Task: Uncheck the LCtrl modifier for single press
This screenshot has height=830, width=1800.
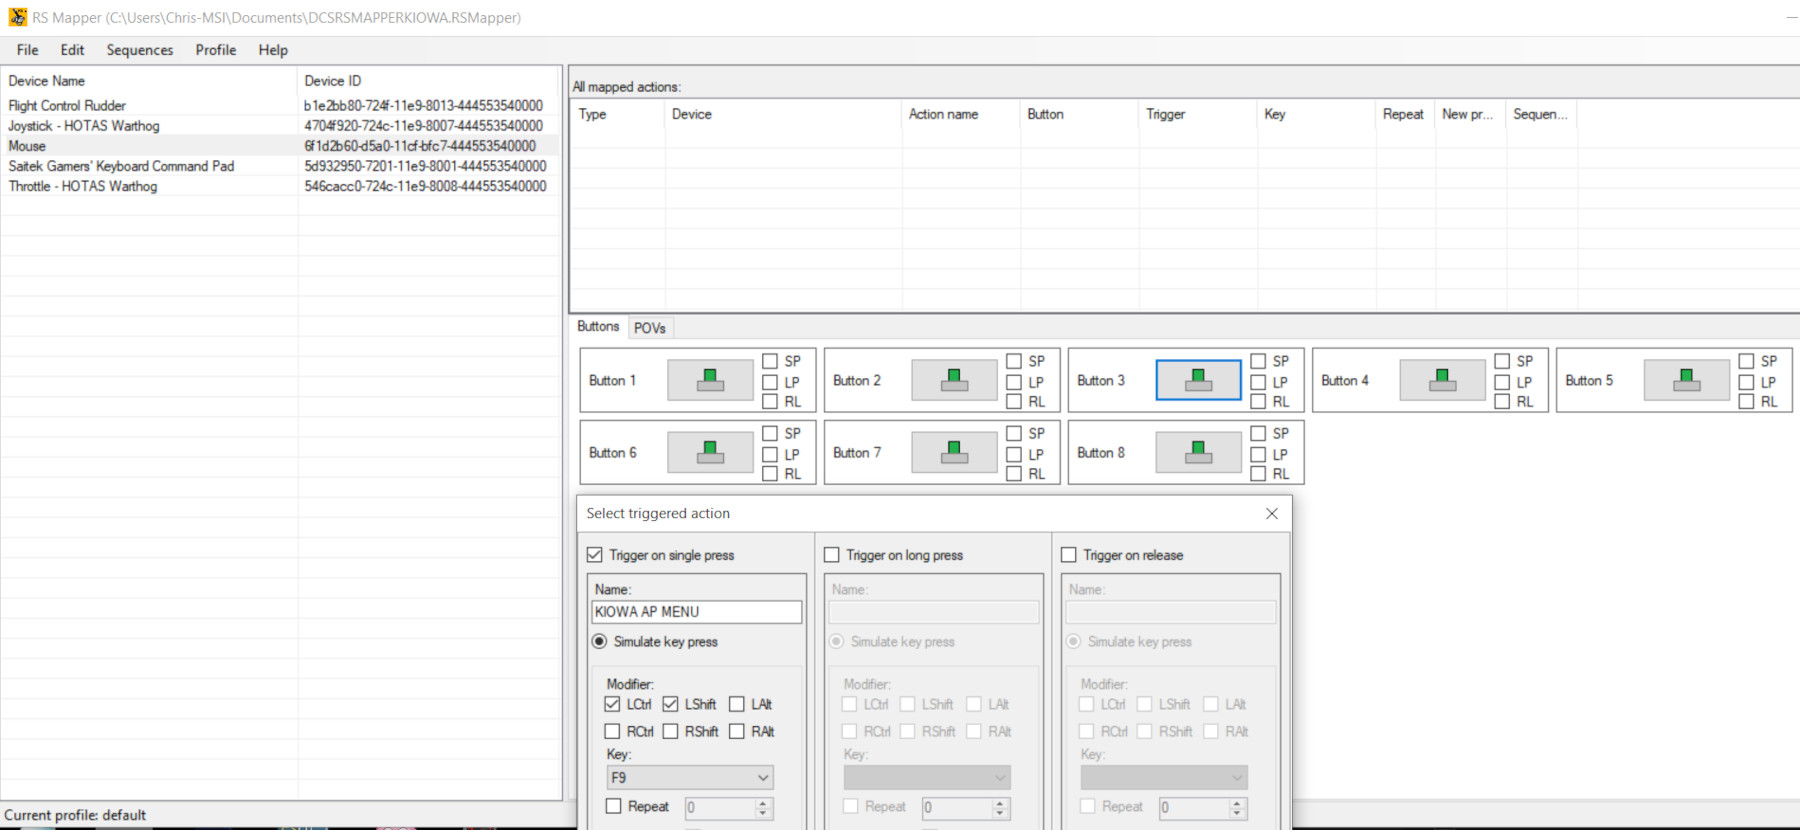Action: coord(613,704)
